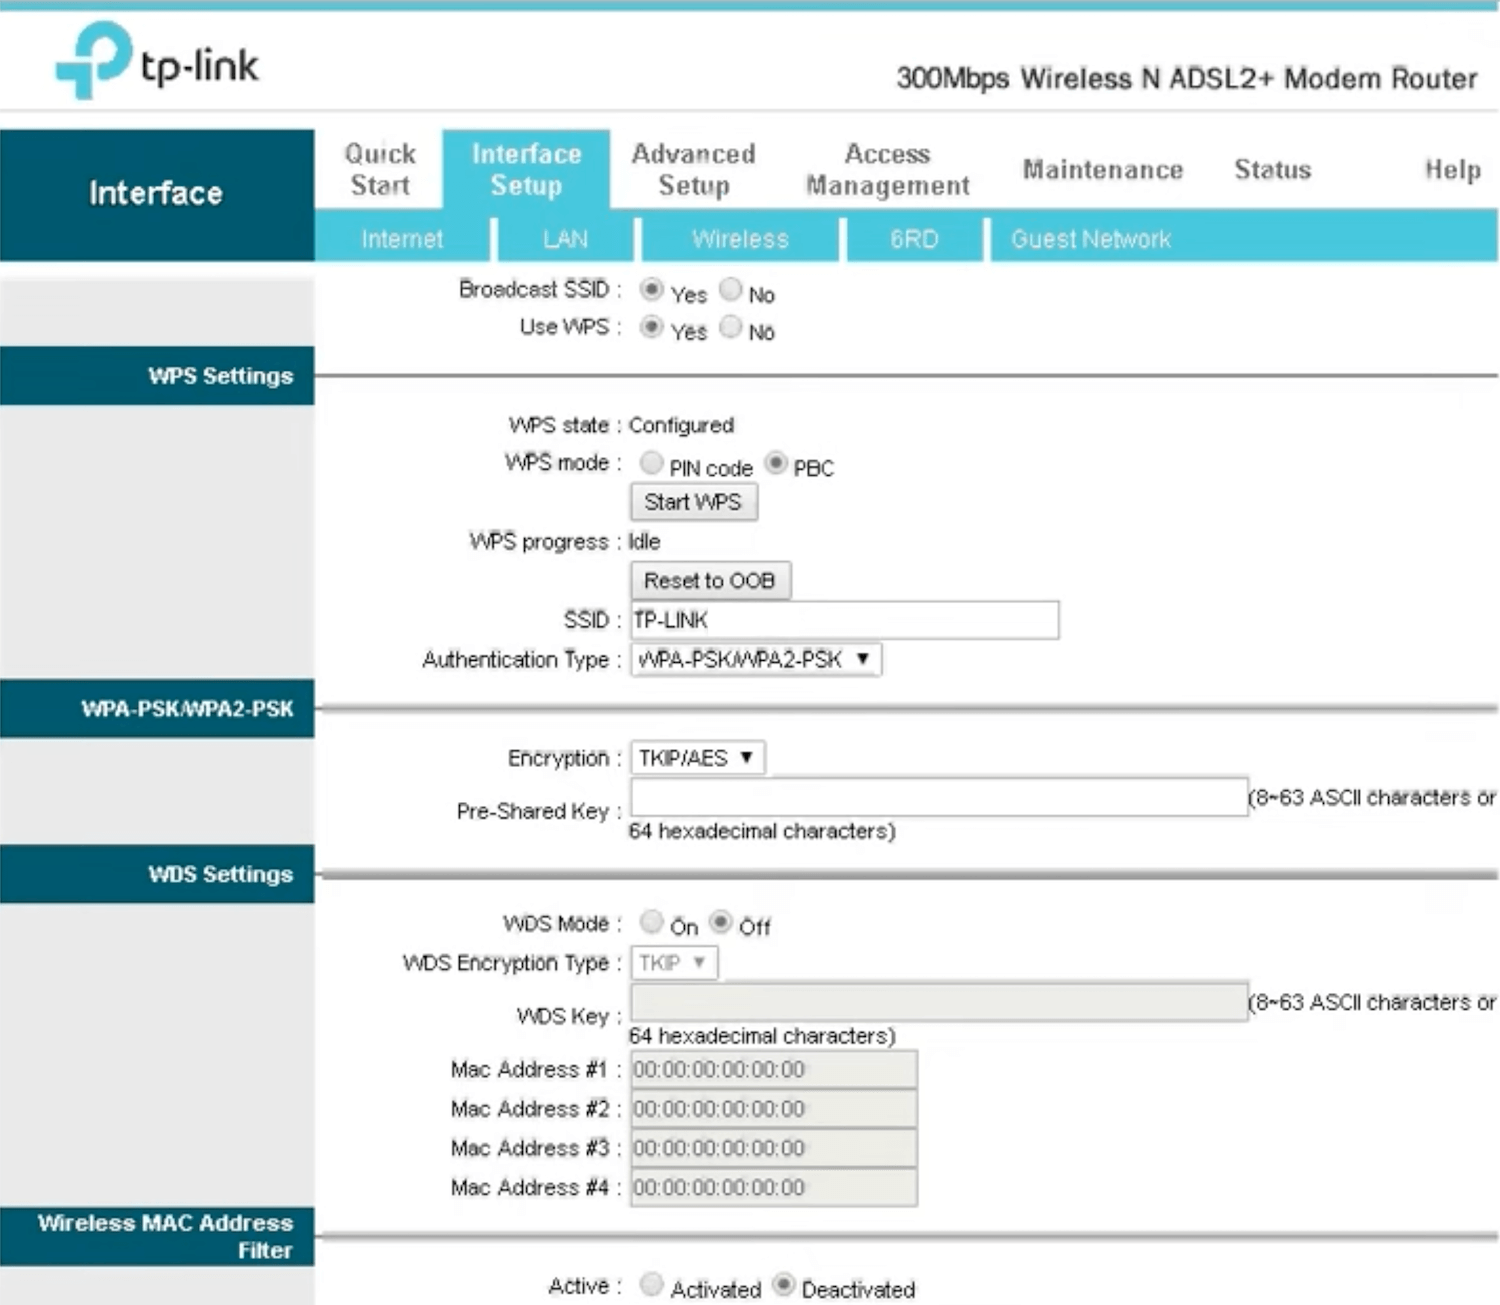Turn WDS Mode On
Viewport: 1500px width, 1305px height.
click(651, 921)
